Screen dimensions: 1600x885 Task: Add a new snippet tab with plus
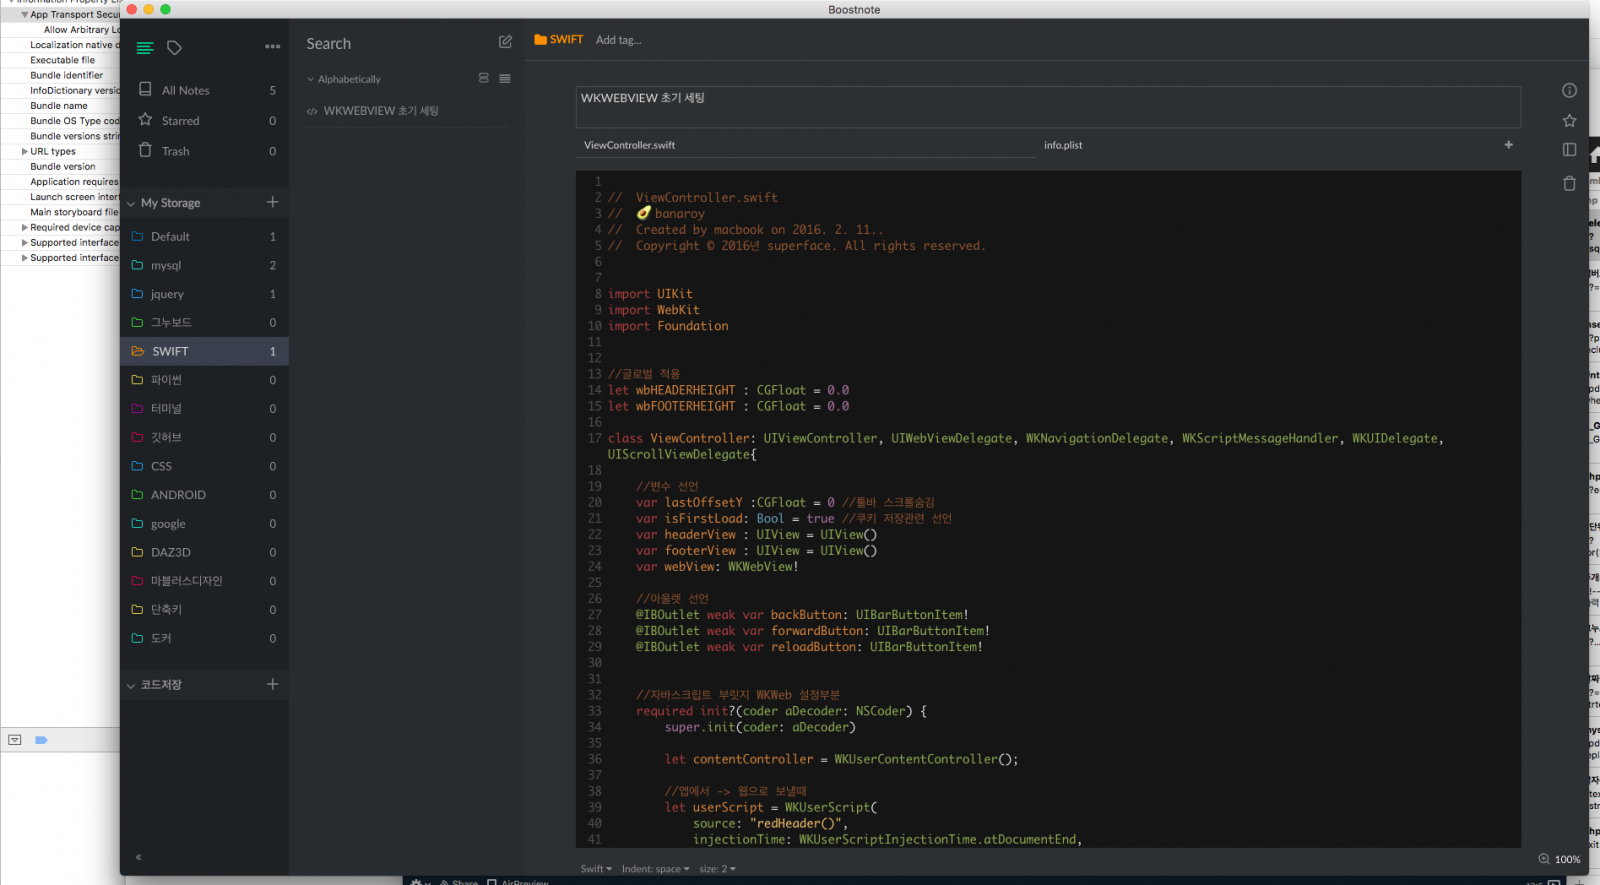(1508, 145)
